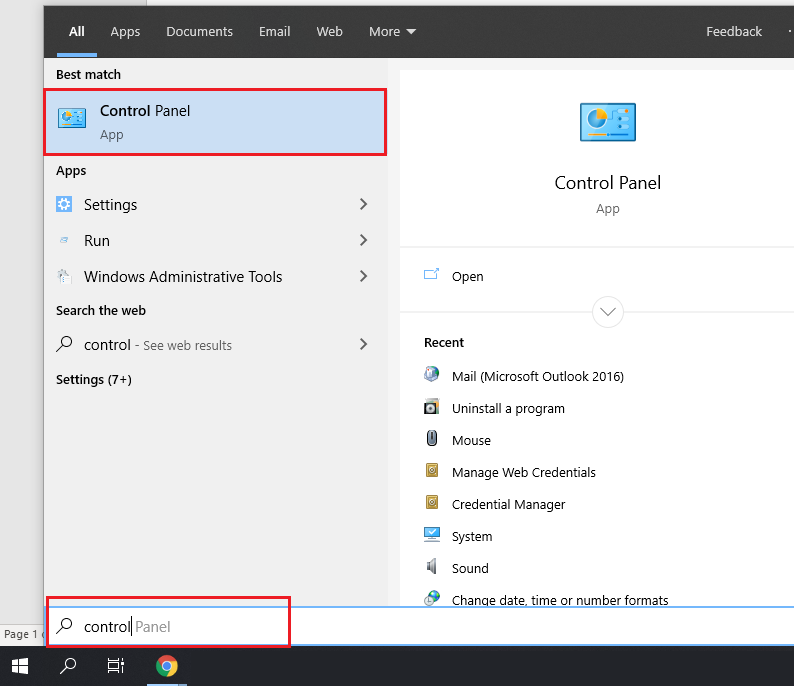Click the search box magnifier icon
This screenshot has width=794, height=686.
64,626
